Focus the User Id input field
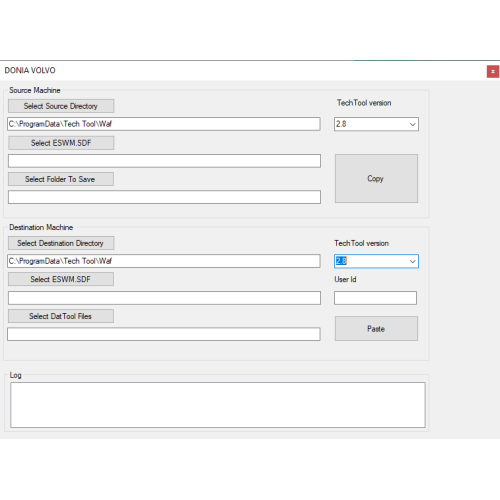 pos(375,298)
